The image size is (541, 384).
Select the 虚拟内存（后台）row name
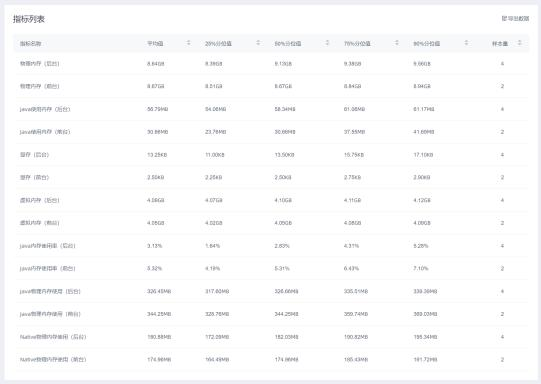[x=40, y=200]
